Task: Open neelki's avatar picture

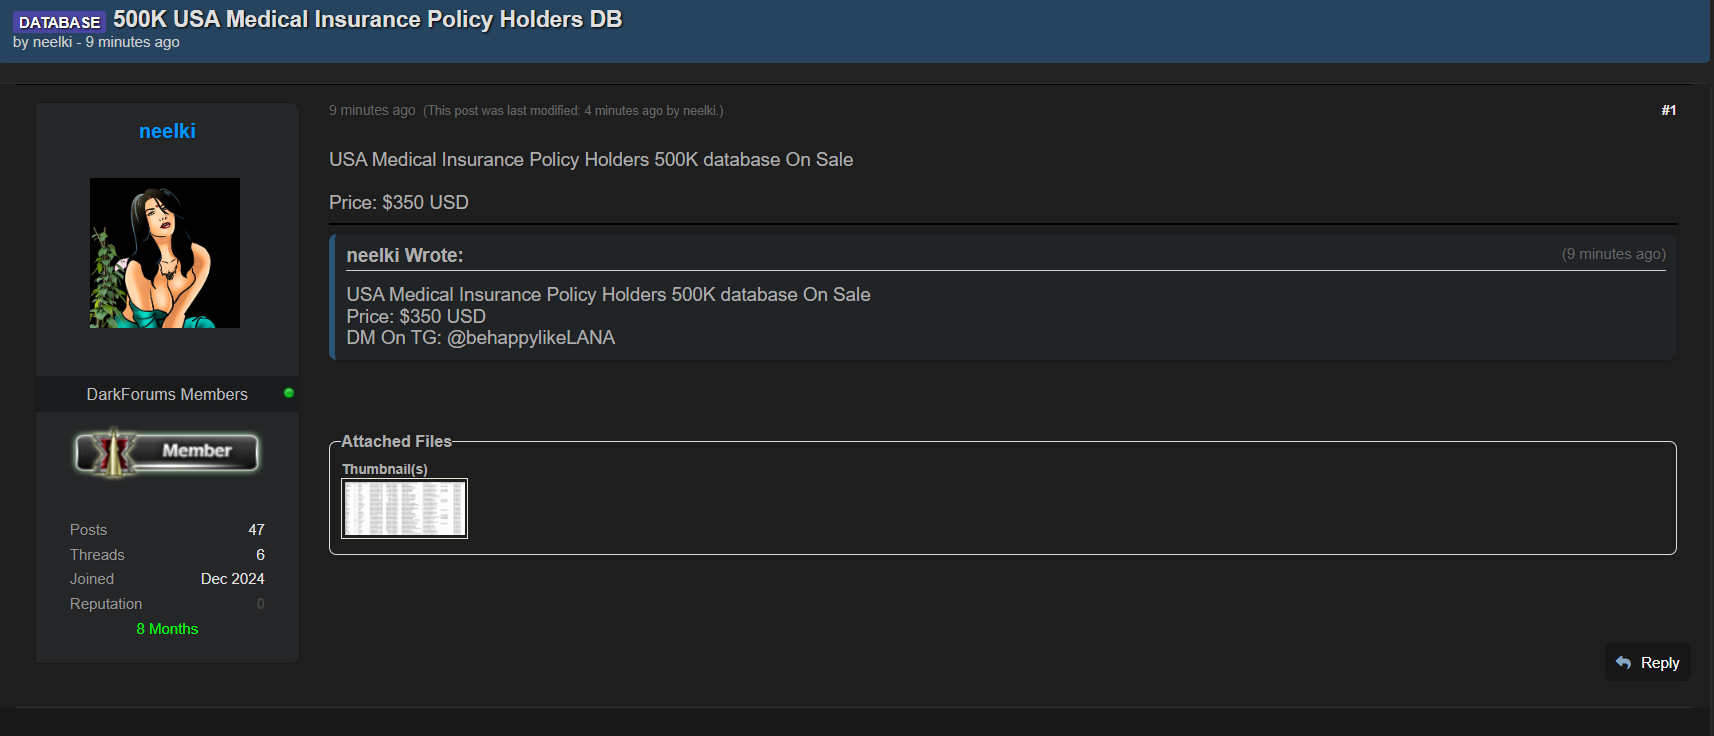Action: tap(165, 253)
